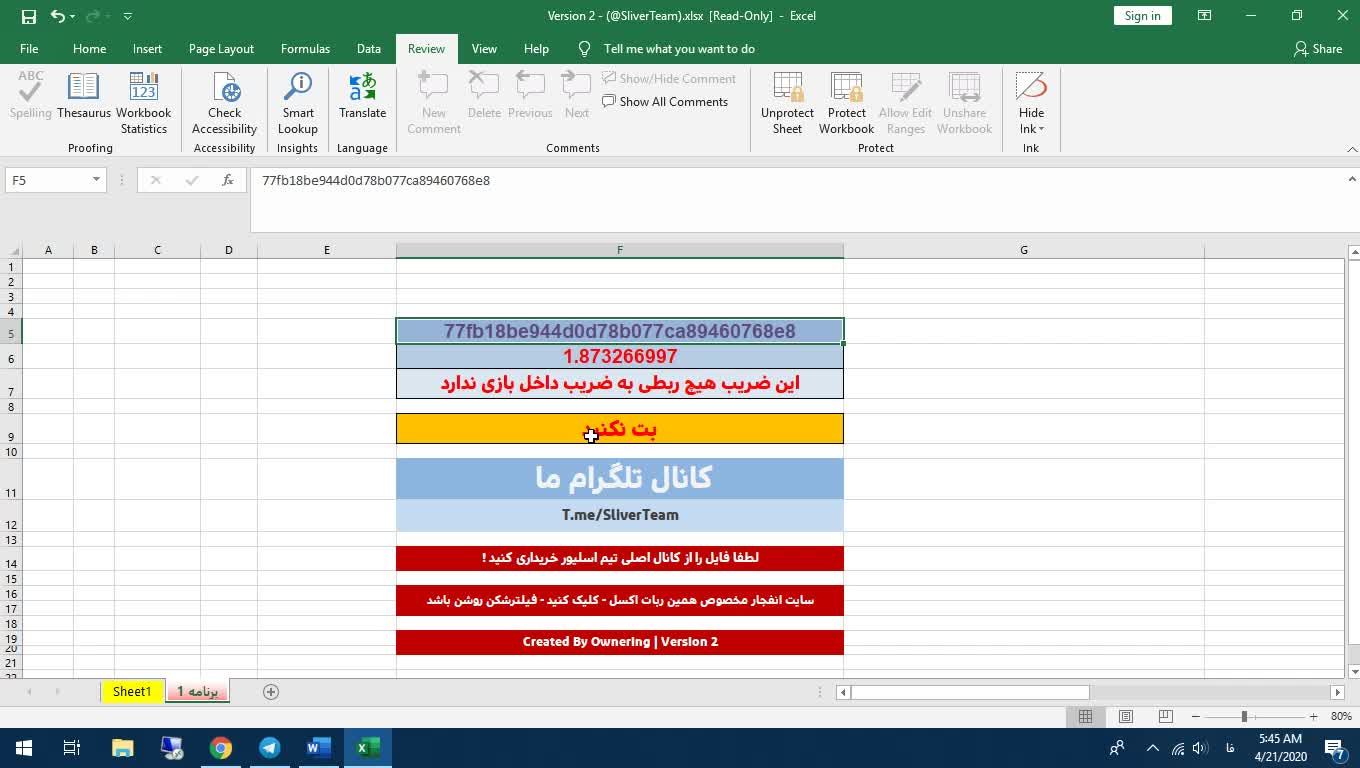
Task: Switch to Page Break Preview view
Action: tap(1165, 717)
